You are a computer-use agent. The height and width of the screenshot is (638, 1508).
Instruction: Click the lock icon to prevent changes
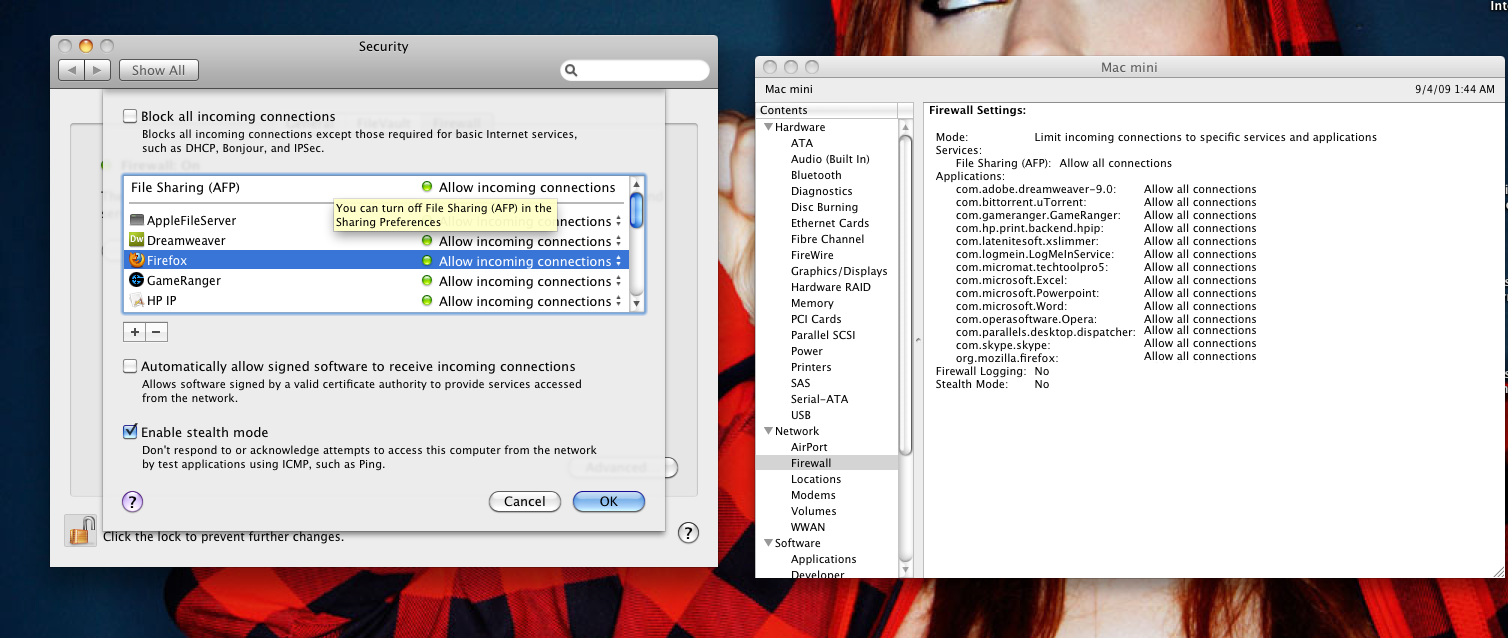(81, 530)
